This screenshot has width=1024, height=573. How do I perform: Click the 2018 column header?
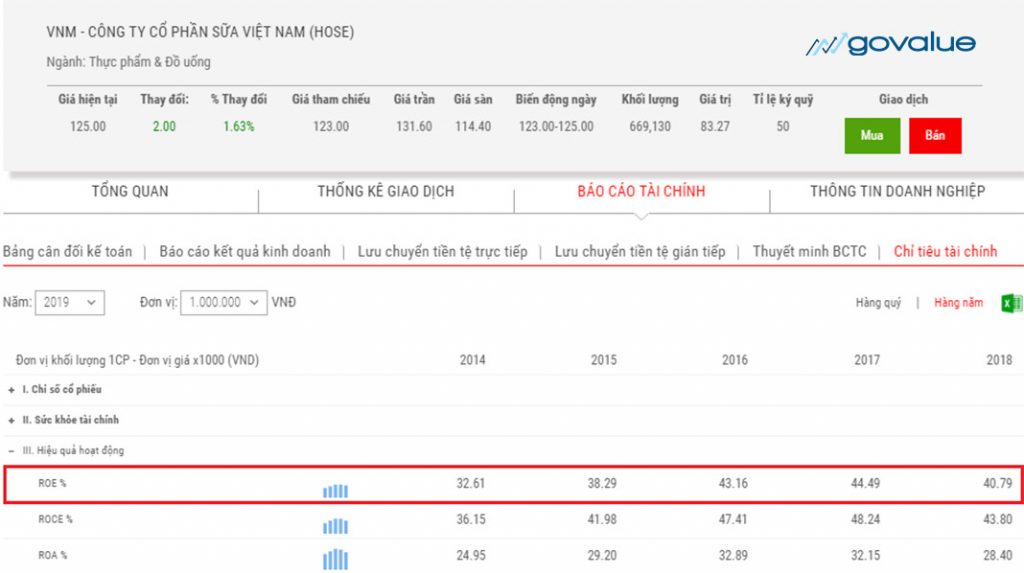tap(999, 360)
